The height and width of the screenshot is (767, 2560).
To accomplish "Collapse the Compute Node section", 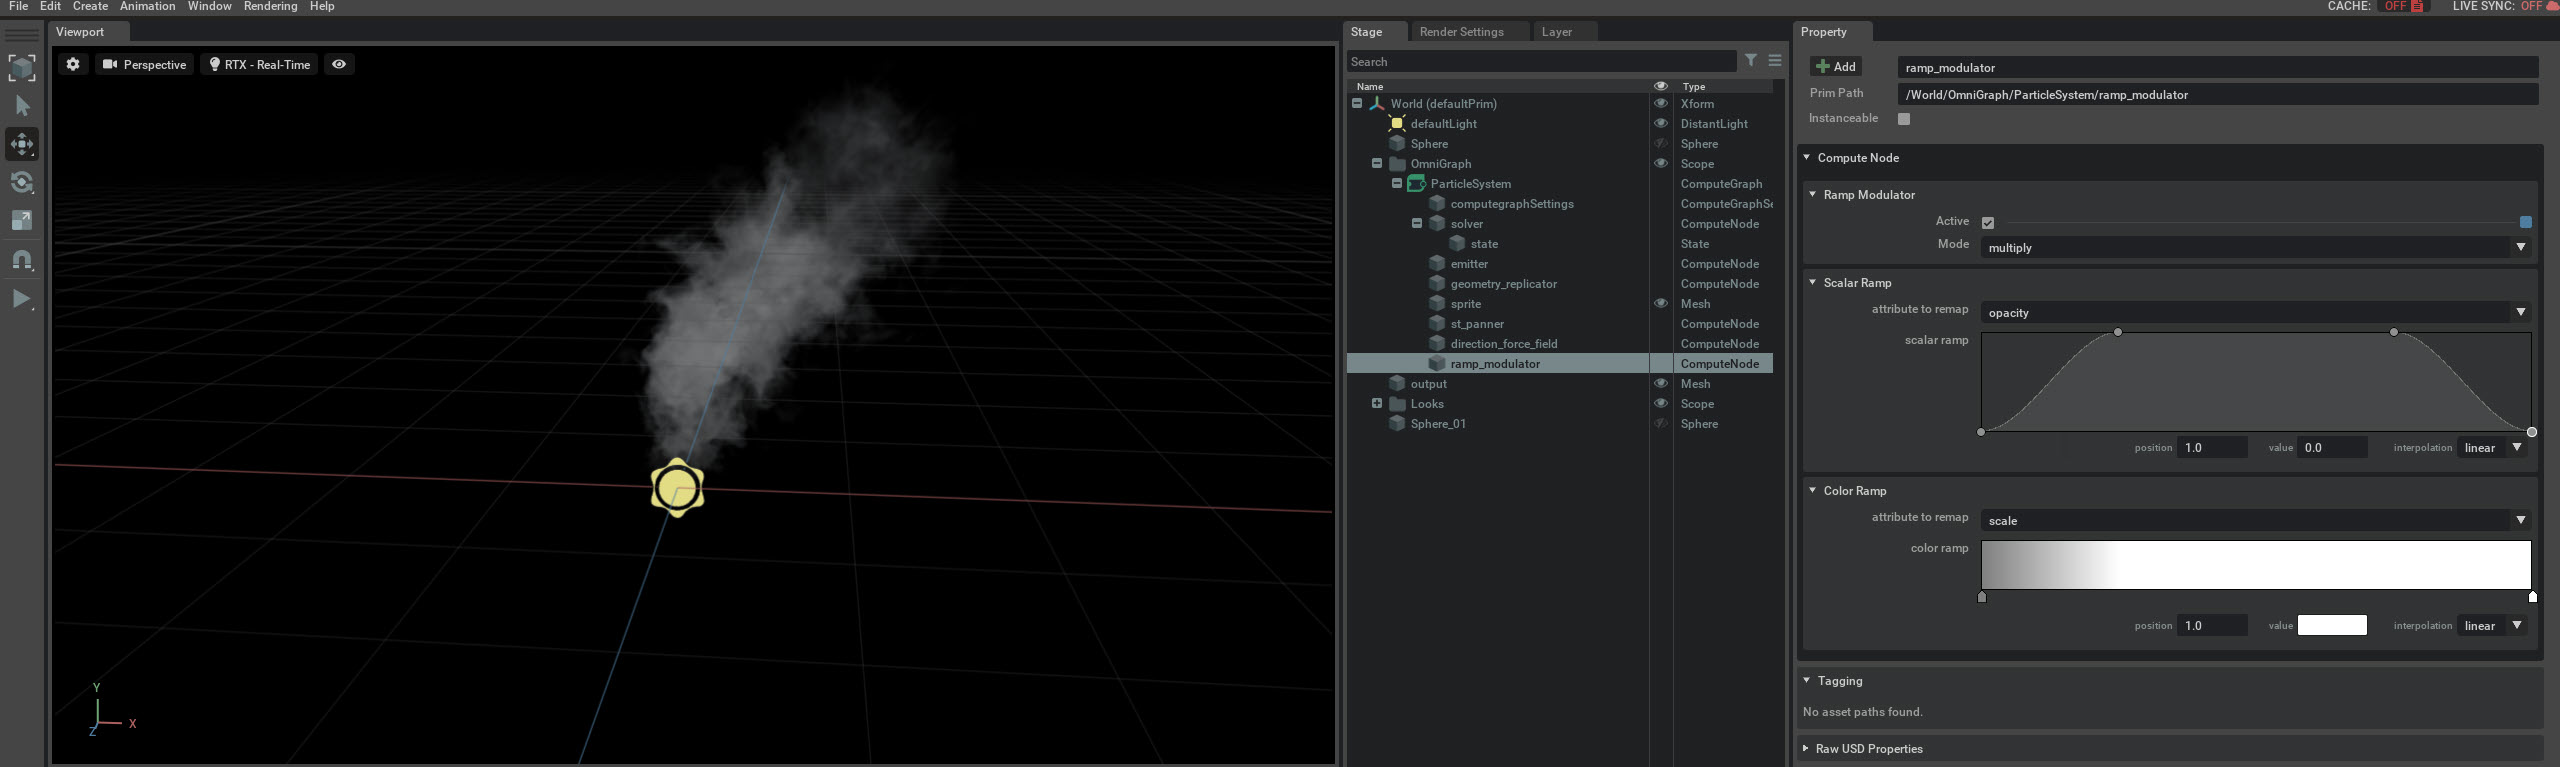I will [1807, 157].
